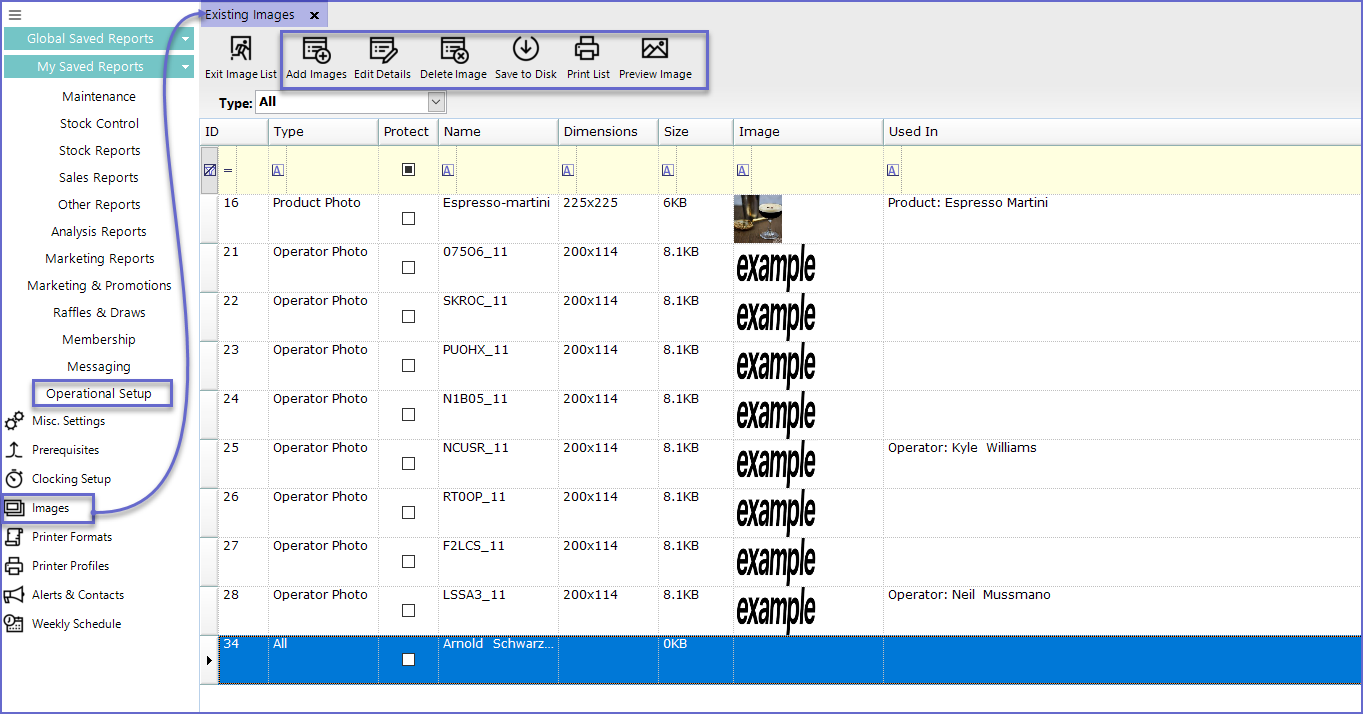Toggle Protect checkbox for the LSSA3_11 row

tap(408, 611)
